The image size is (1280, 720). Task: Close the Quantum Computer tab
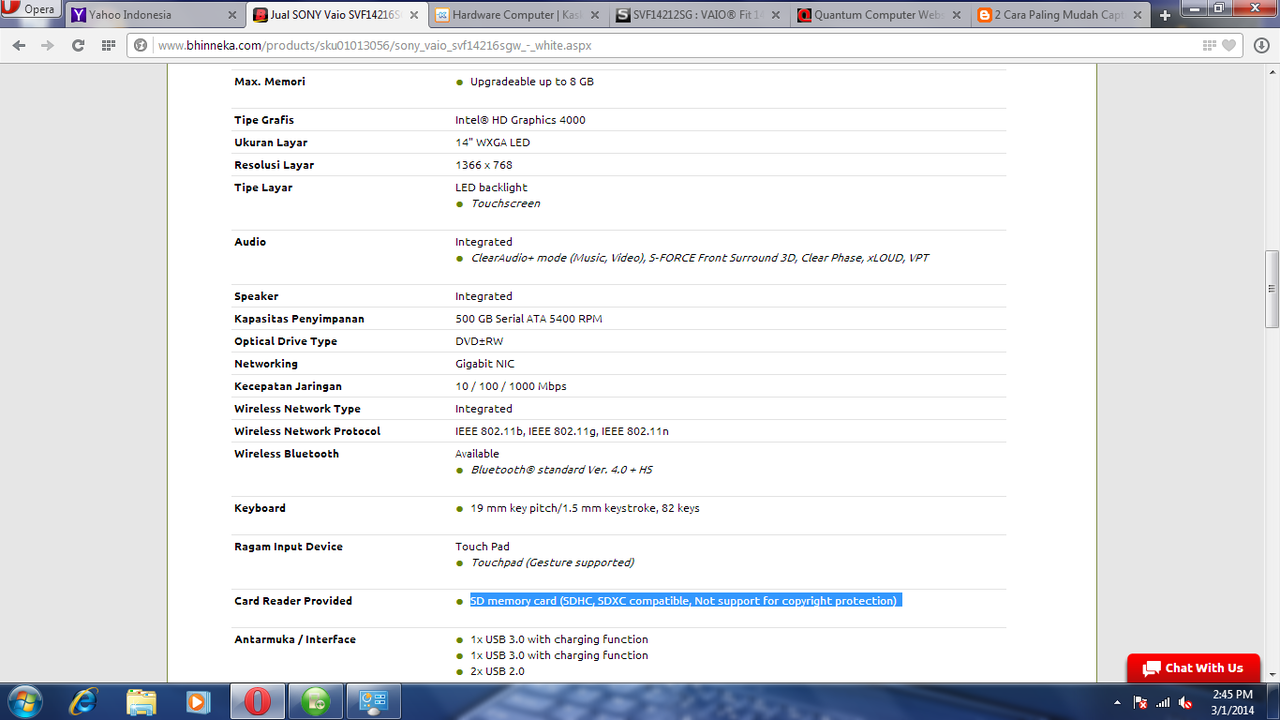click(958, 16)
